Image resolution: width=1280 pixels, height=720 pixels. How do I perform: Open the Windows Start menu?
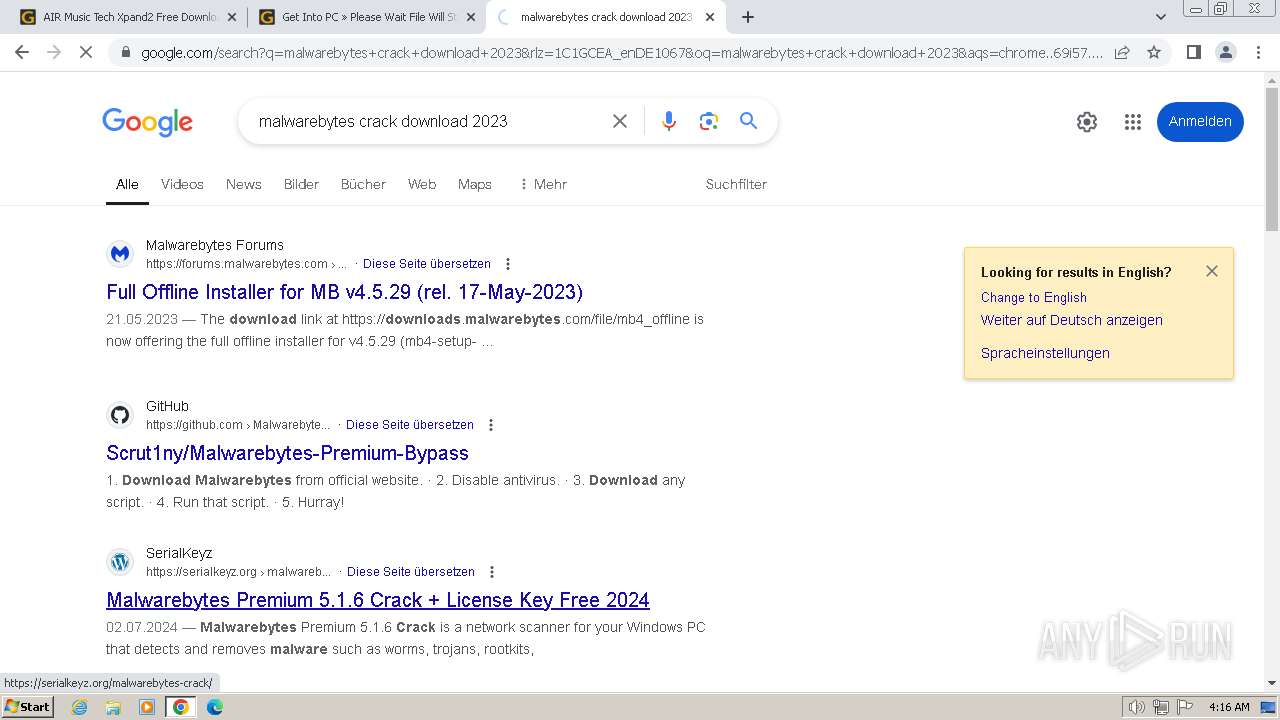coord(27,706)
